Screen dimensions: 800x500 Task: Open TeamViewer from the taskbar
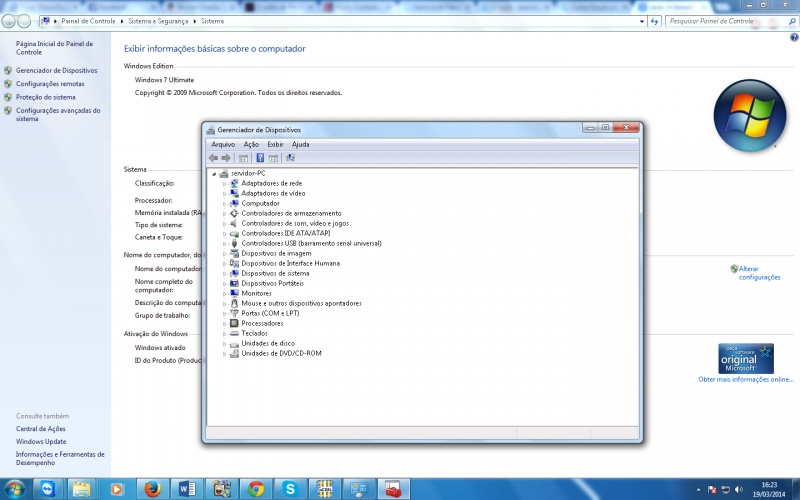tap(48, 489)
